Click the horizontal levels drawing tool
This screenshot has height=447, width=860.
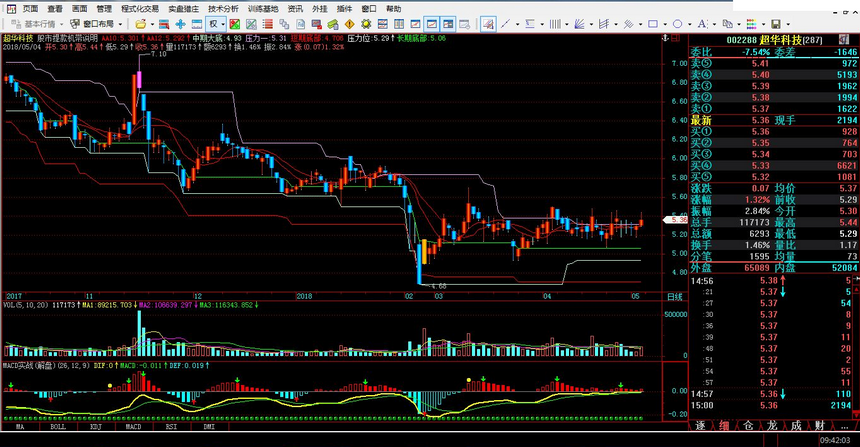coord(530,24)
